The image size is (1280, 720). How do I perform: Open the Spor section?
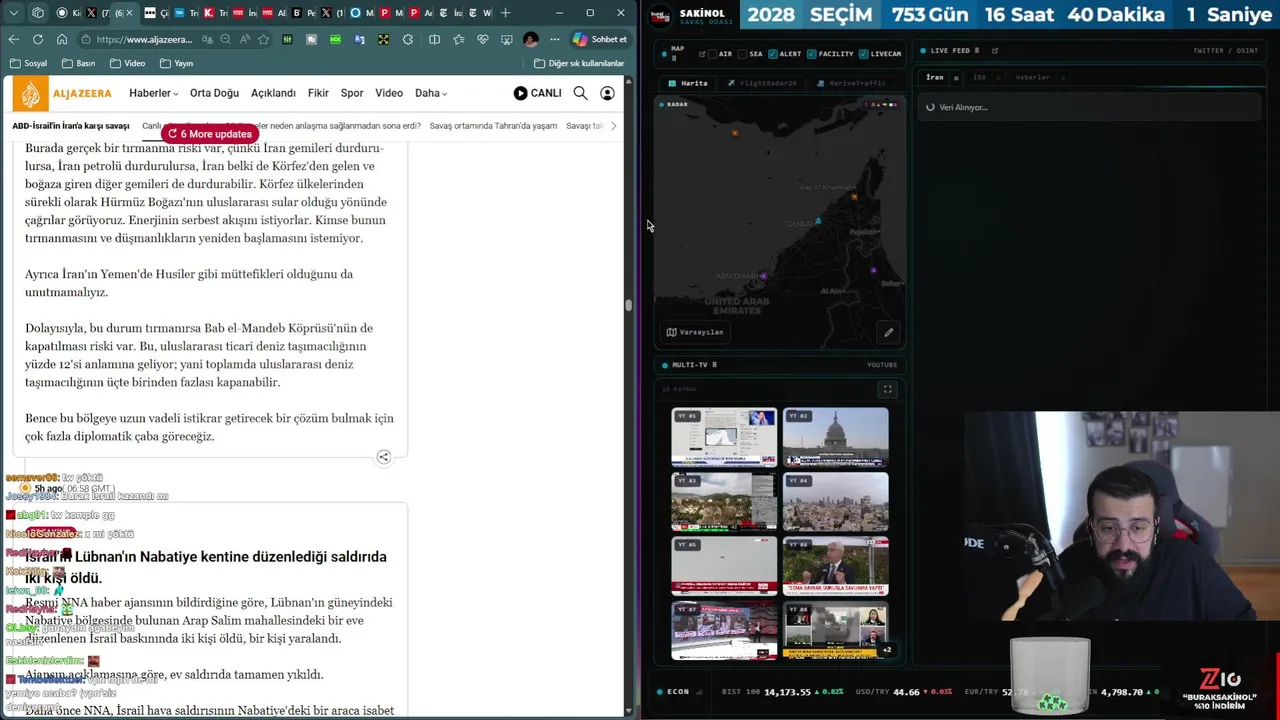pyautogui.click(x=352, y=93)
